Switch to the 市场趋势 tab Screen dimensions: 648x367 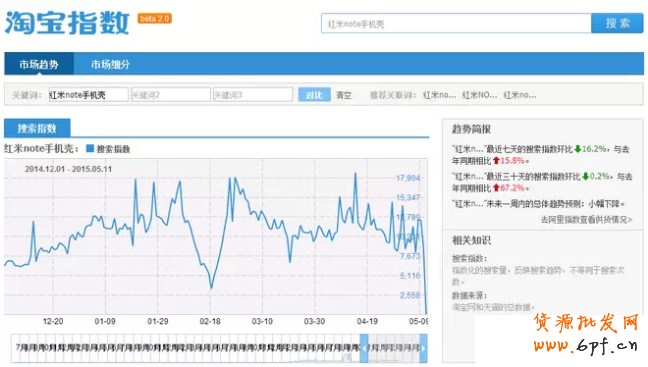39,64
